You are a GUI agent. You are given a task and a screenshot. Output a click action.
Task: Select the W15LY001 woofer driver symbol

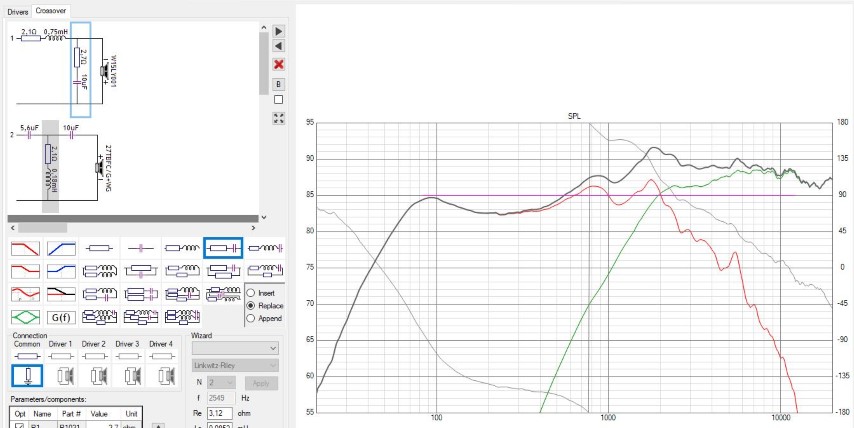(x=104, y=71)
